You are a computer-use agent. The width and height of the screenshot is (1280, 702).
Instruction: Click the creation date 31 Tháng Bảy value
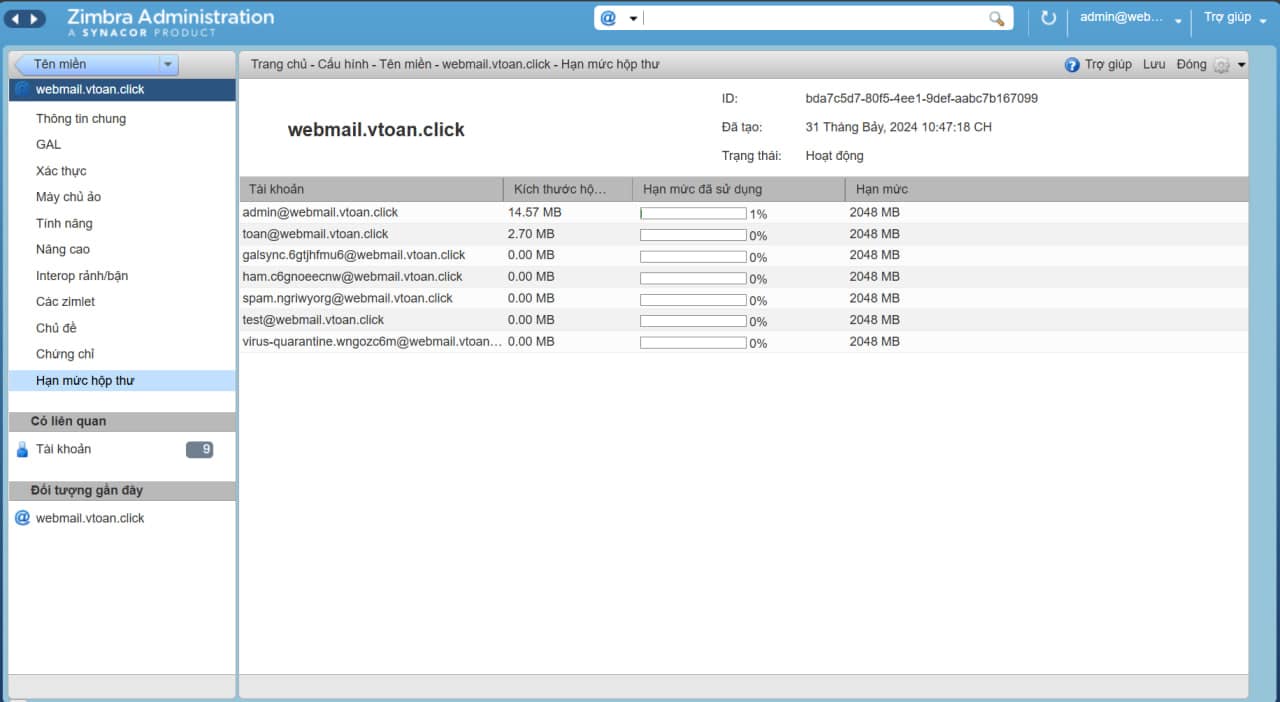[x=898, y=127]
